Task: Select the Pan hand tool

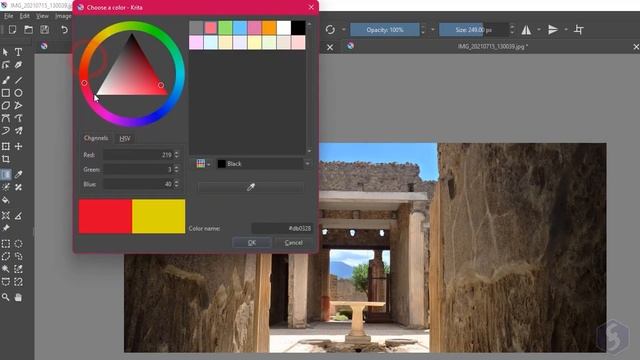Action: 18,297
